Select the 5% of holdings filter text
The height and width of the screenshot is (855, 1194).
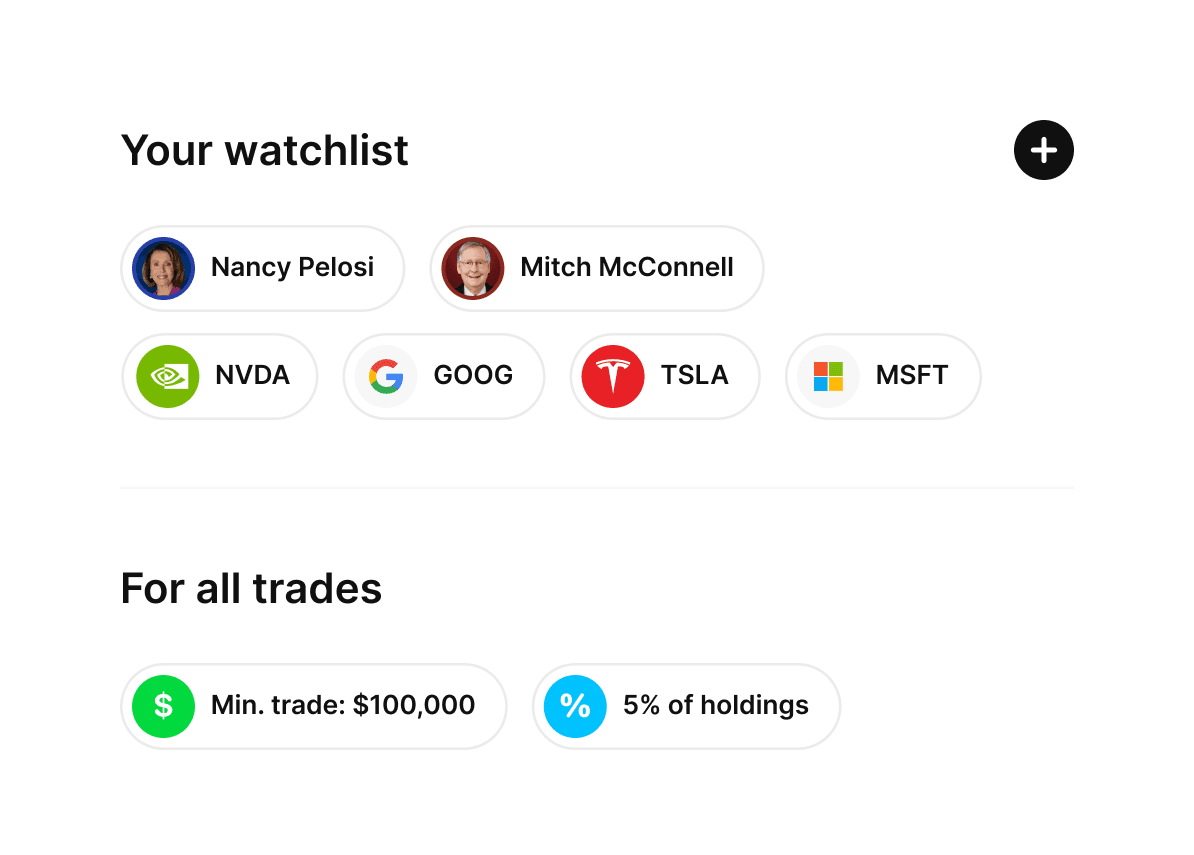click(716, 706)
